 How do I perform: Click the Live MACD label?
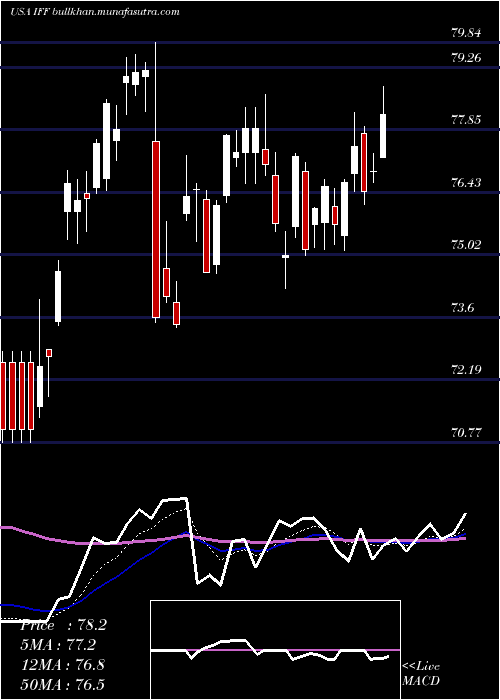tap(421, 674)
